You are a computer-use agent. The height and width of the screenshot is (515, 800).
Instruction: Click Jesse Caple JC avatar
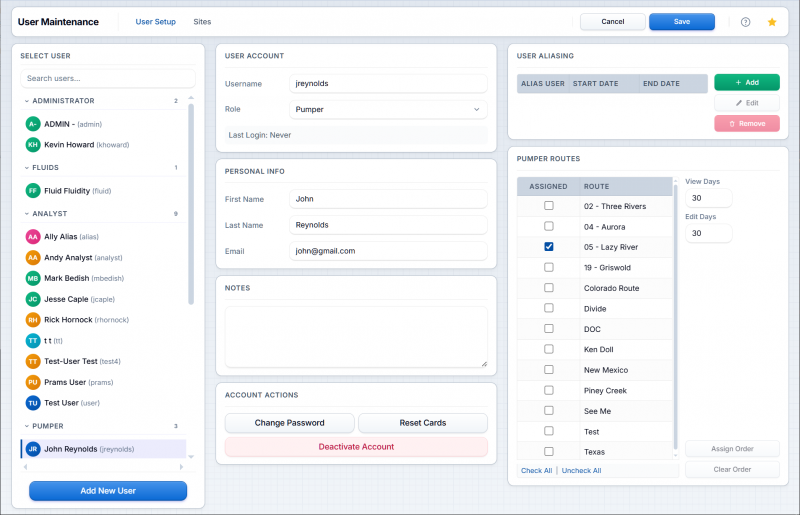coord(33,299)
